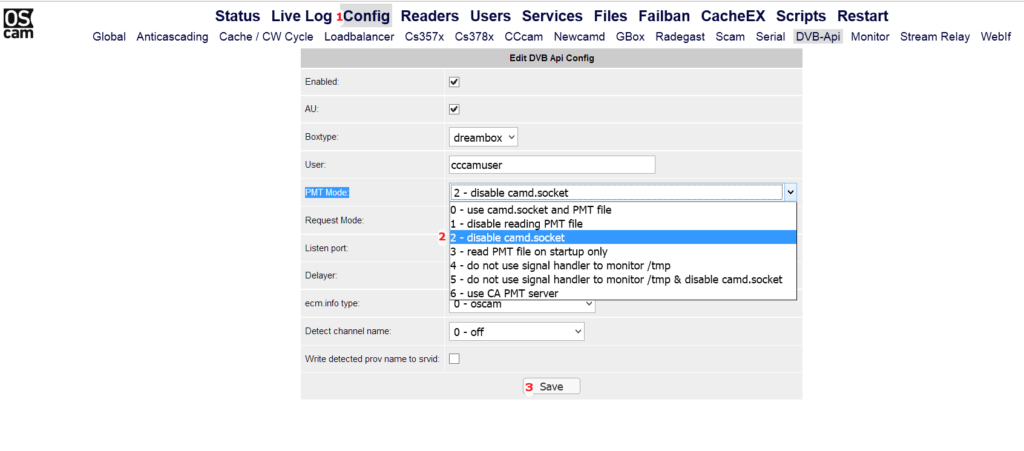1024x451 pixels.
Task: Open the Config menu
Action: click(x=366, y=16)
